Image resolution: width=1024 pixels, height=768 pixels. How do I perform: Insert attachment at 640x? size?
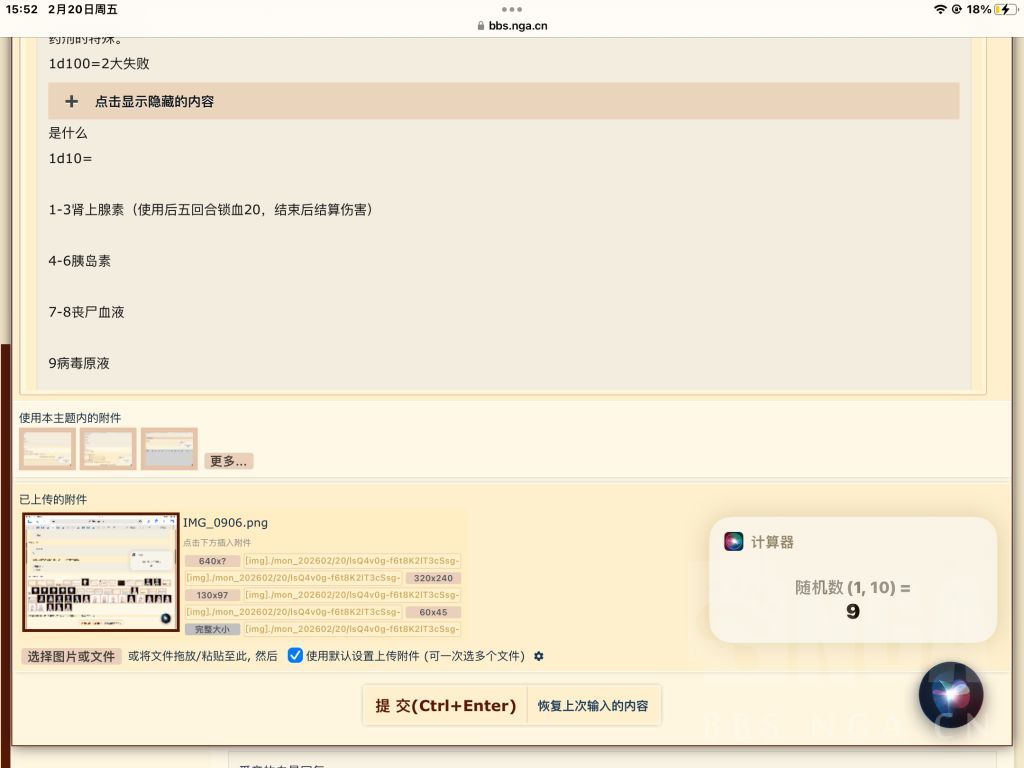[212, 561]
